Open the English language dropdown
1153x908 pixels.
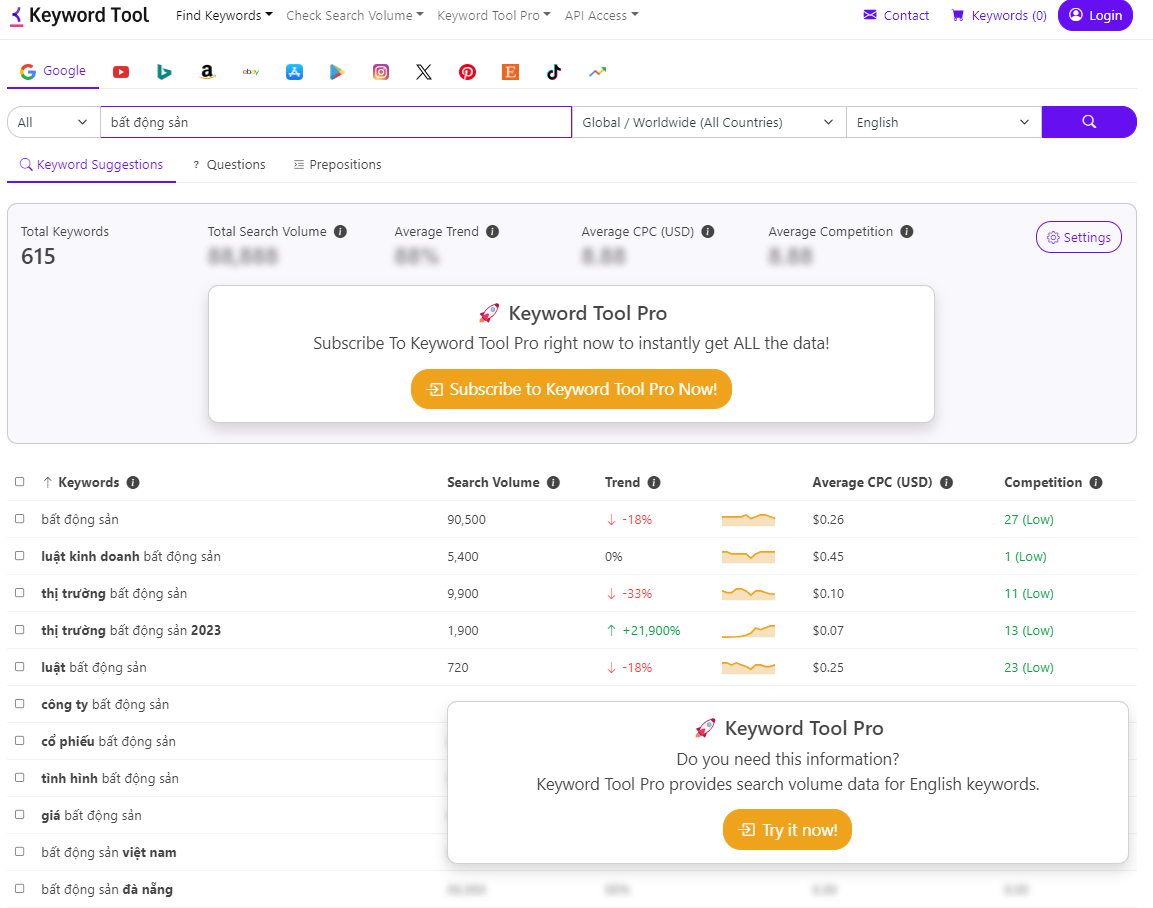point(943,122)
